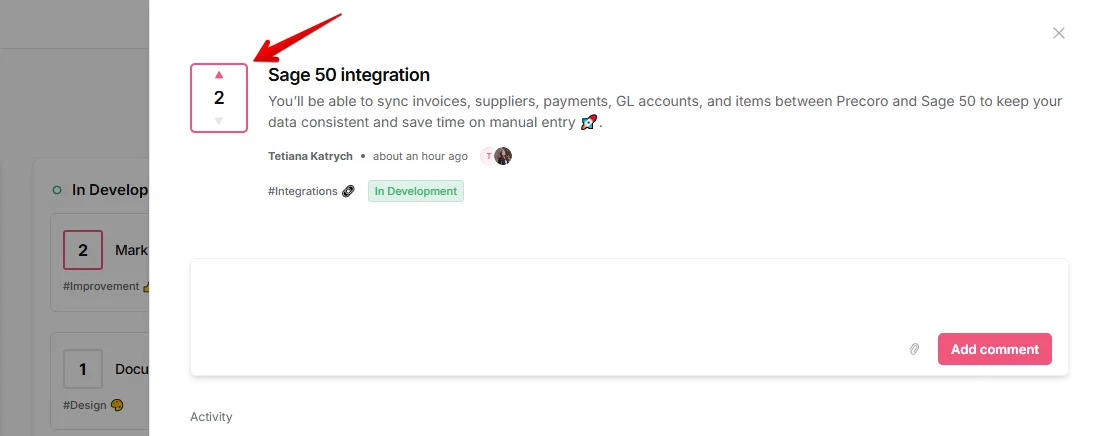Toggle the vote box showing 2 votes
Screen dimensions: 1104x436
point(219,98)
